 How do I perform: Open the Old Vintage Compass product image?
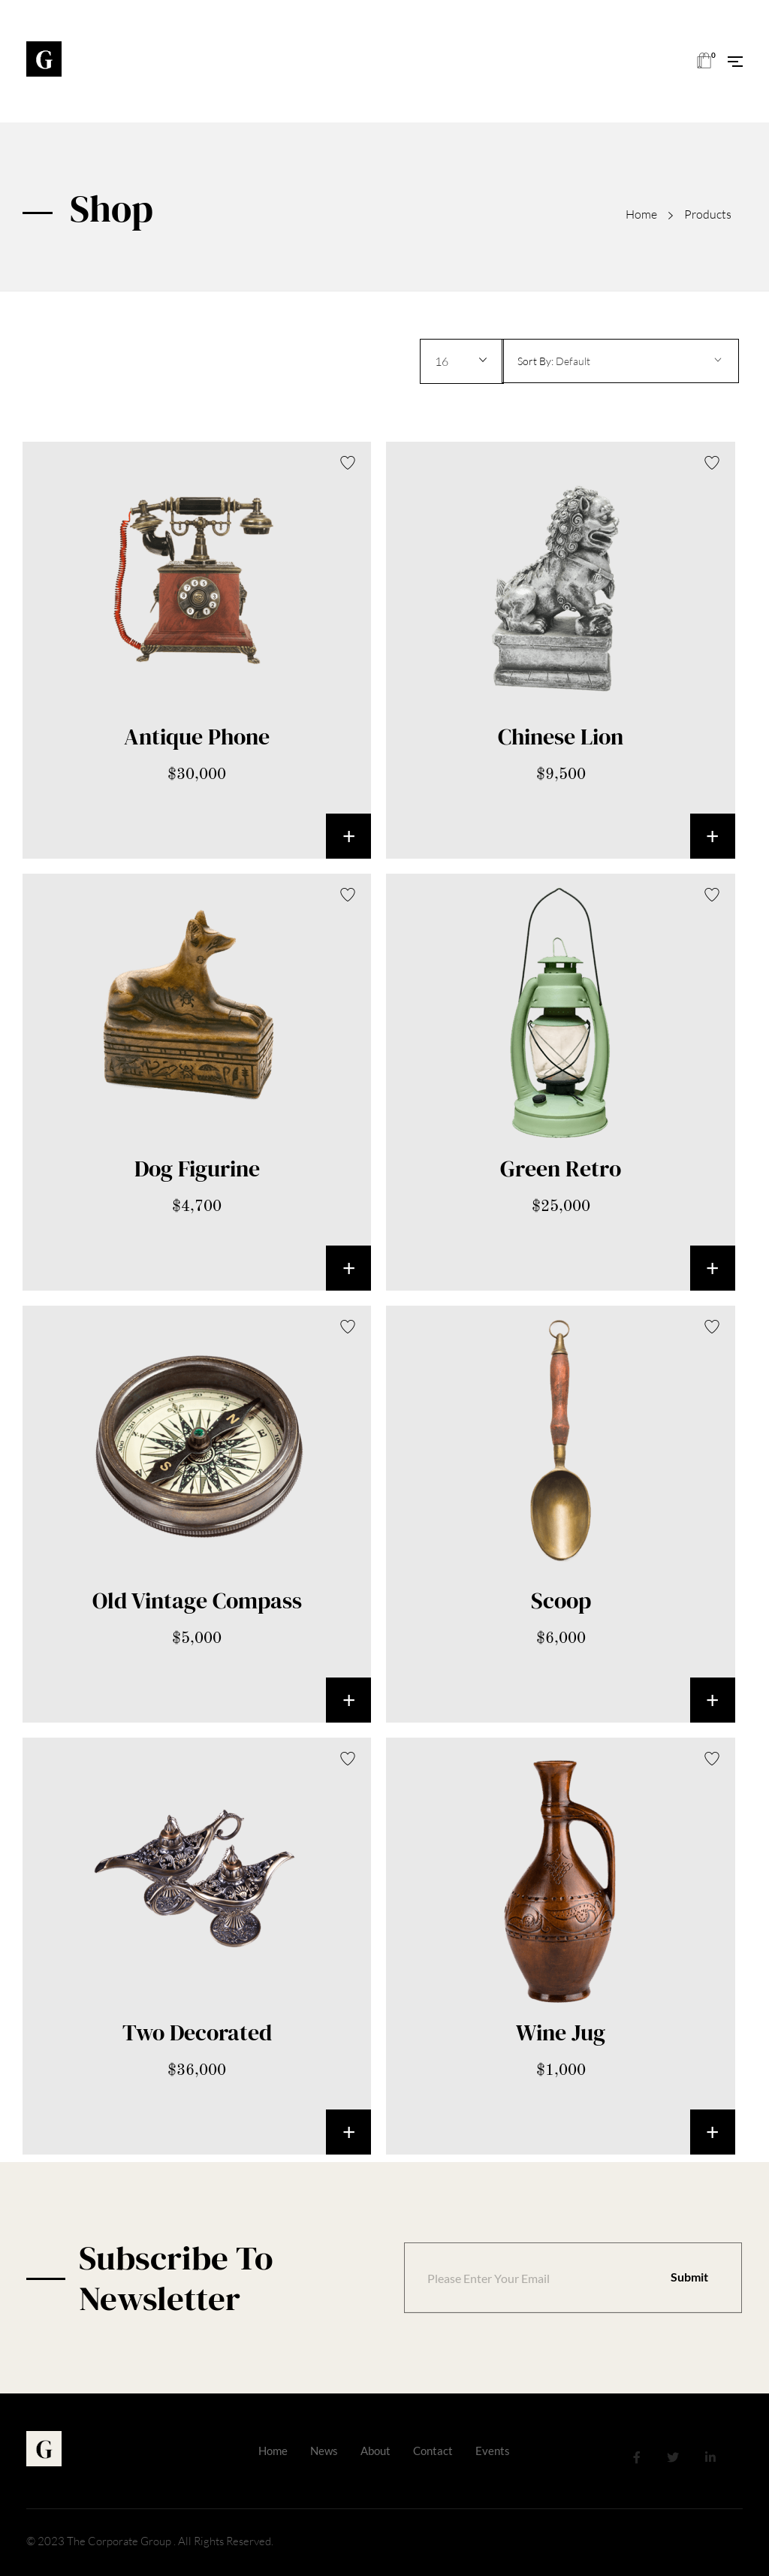(x=198, y=1444)
